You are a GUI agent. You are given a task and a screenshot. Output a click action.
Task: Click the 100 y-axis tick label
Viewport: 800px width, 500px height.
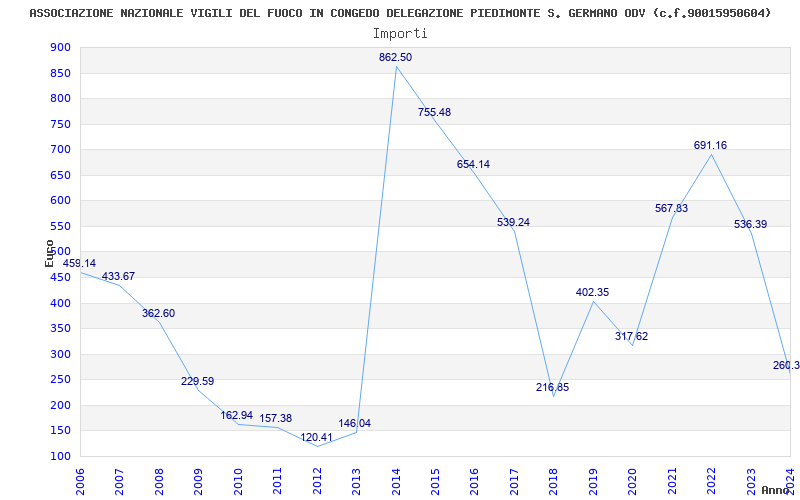60,456
